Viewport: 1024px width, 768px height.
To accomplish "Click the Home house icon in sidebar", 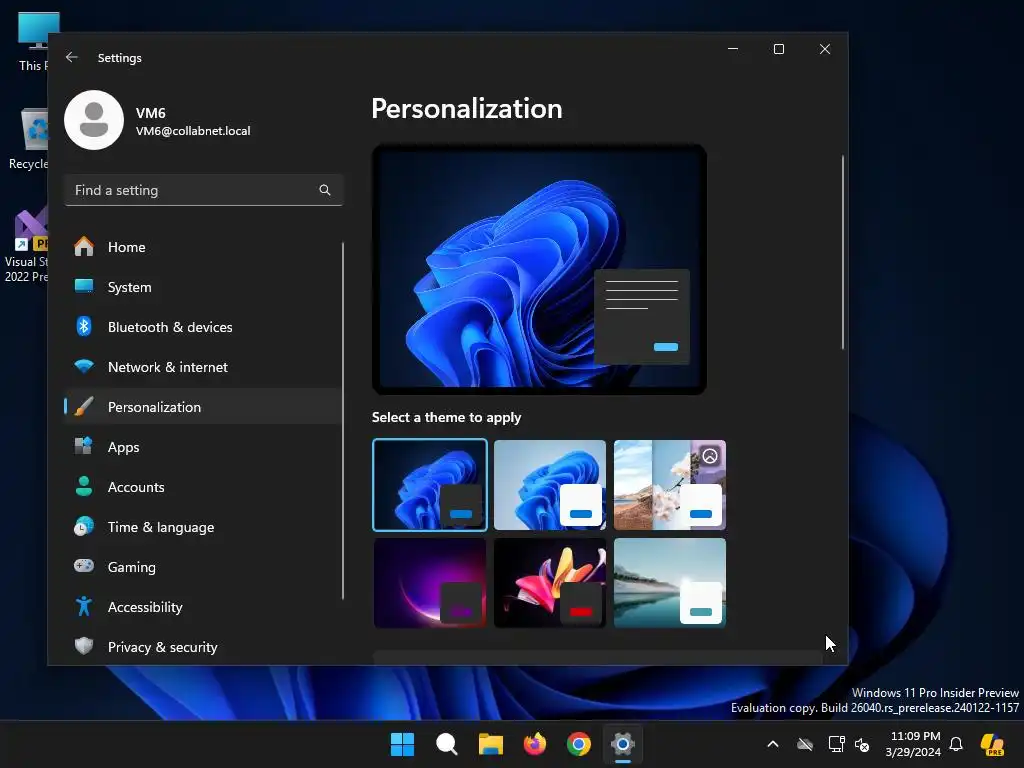I will pos(84,247).
